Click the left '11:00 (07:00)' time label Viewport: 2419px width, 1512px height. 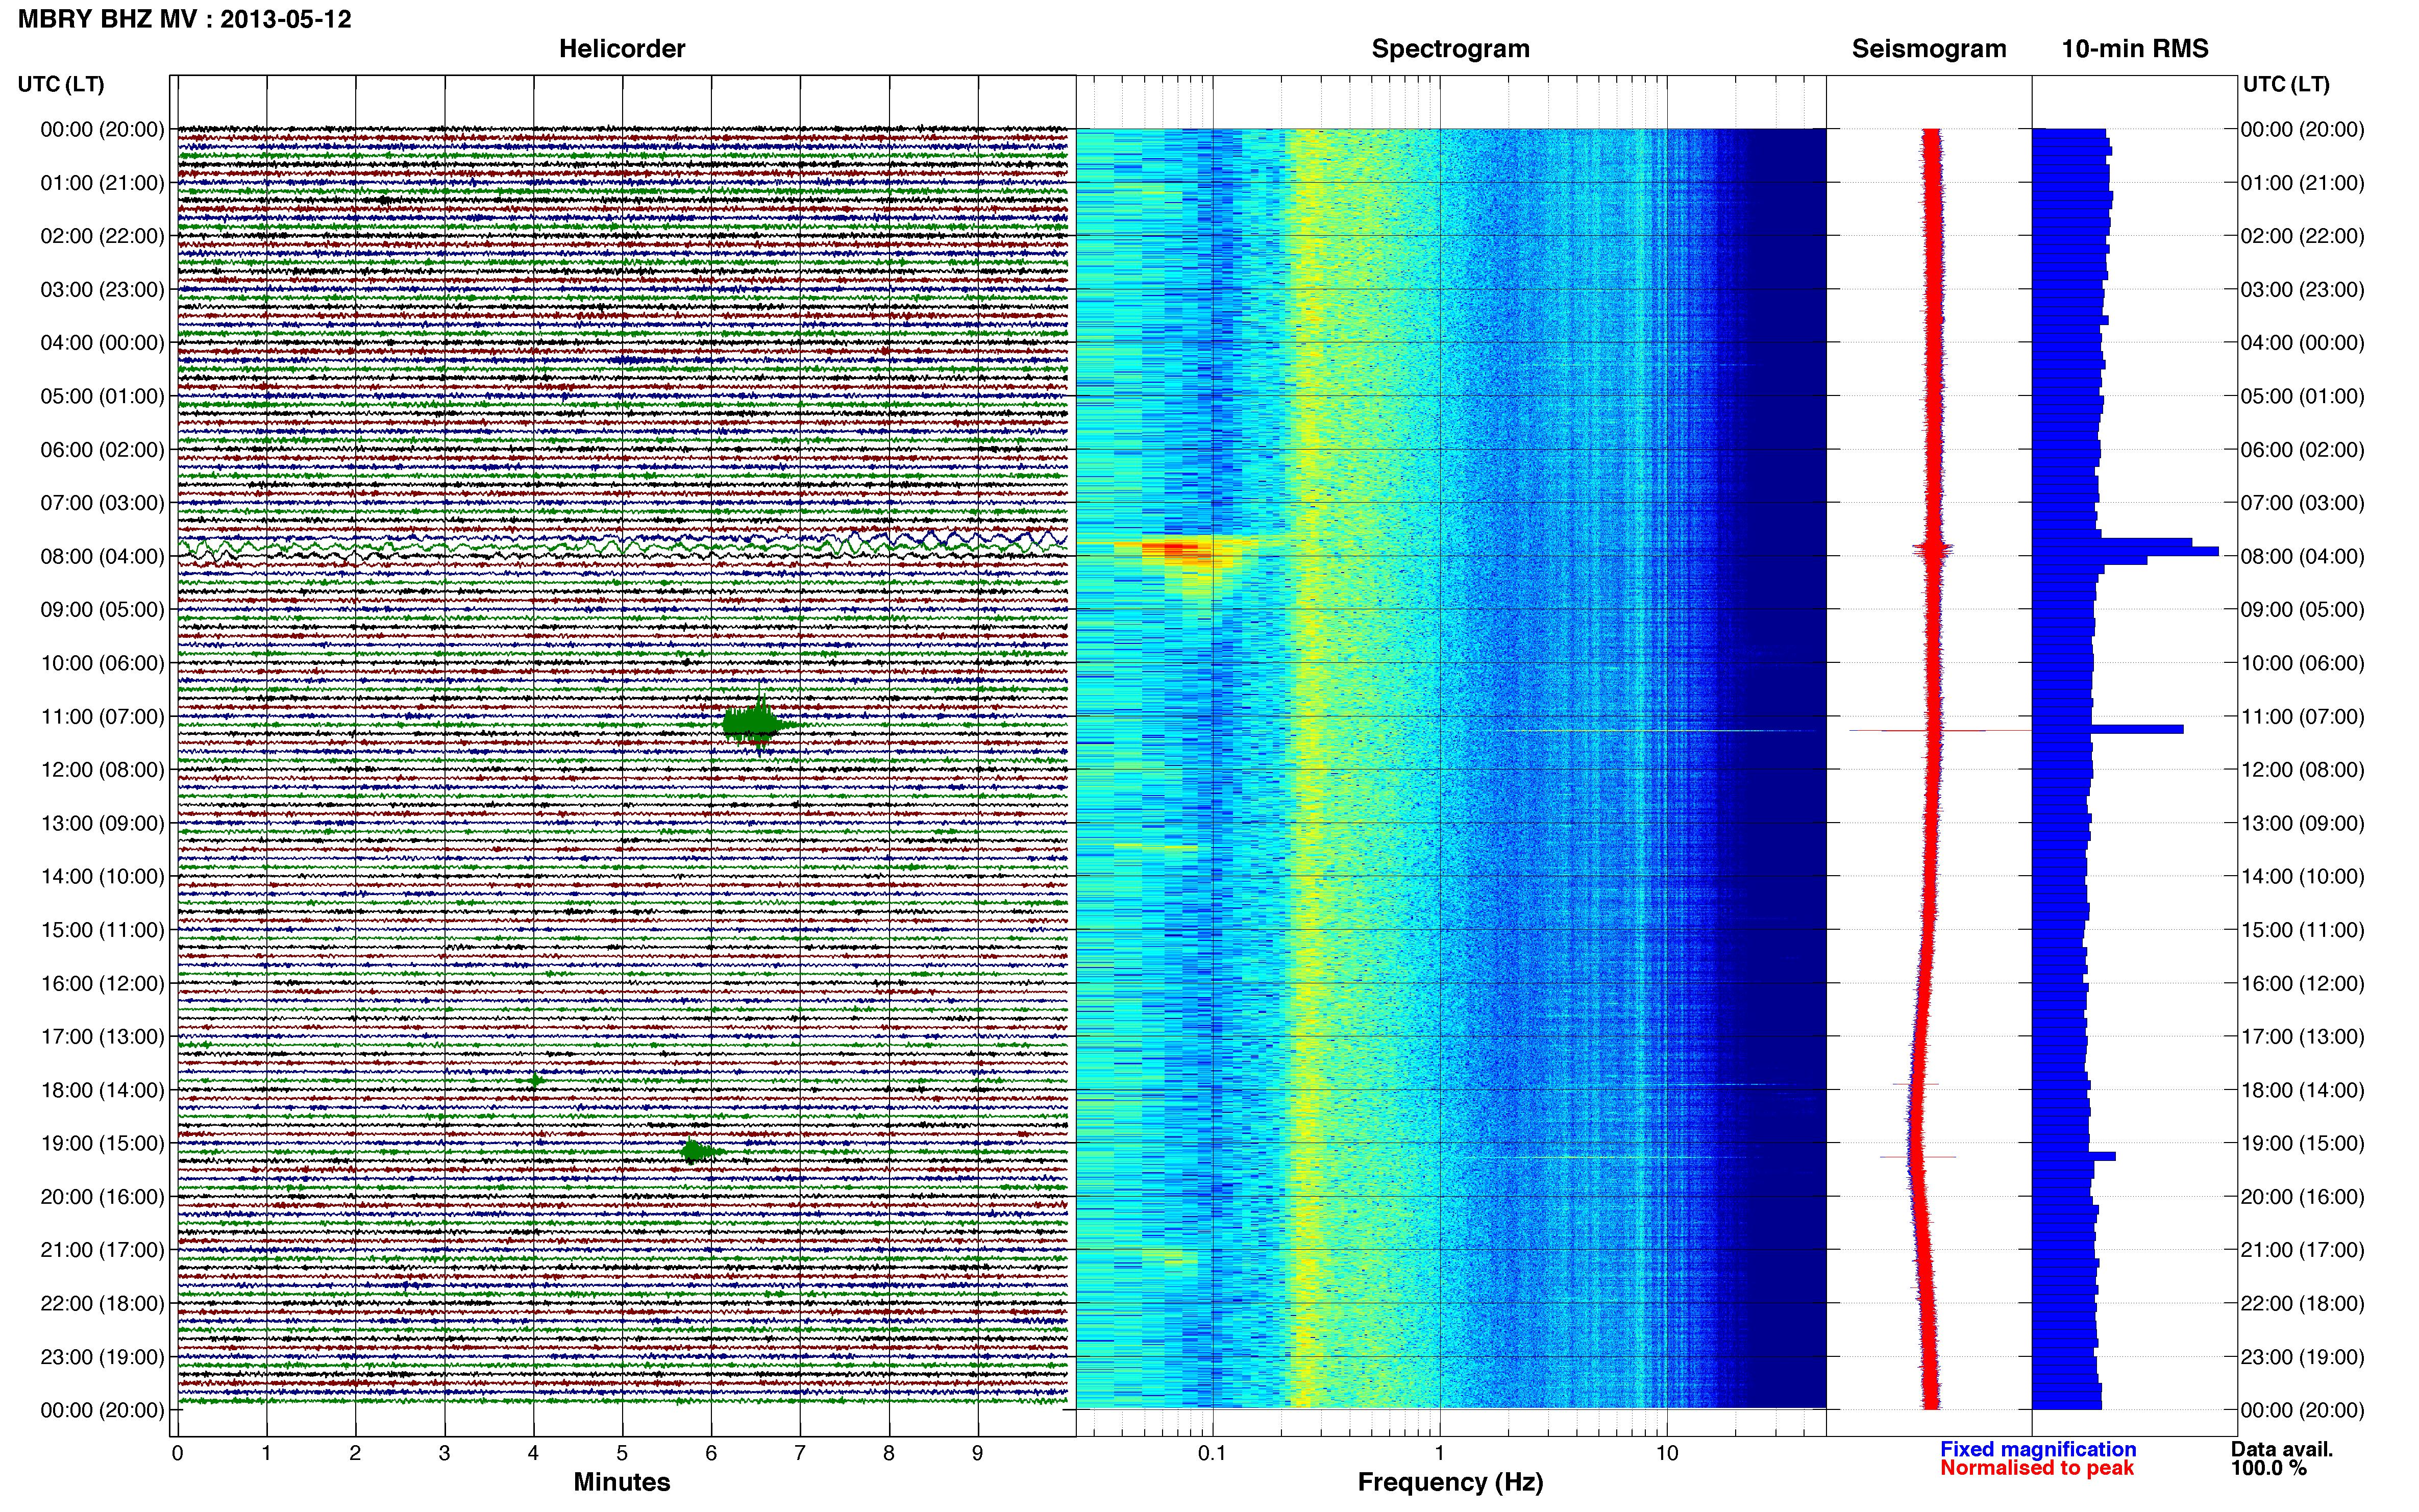click(x=102, y=716)
